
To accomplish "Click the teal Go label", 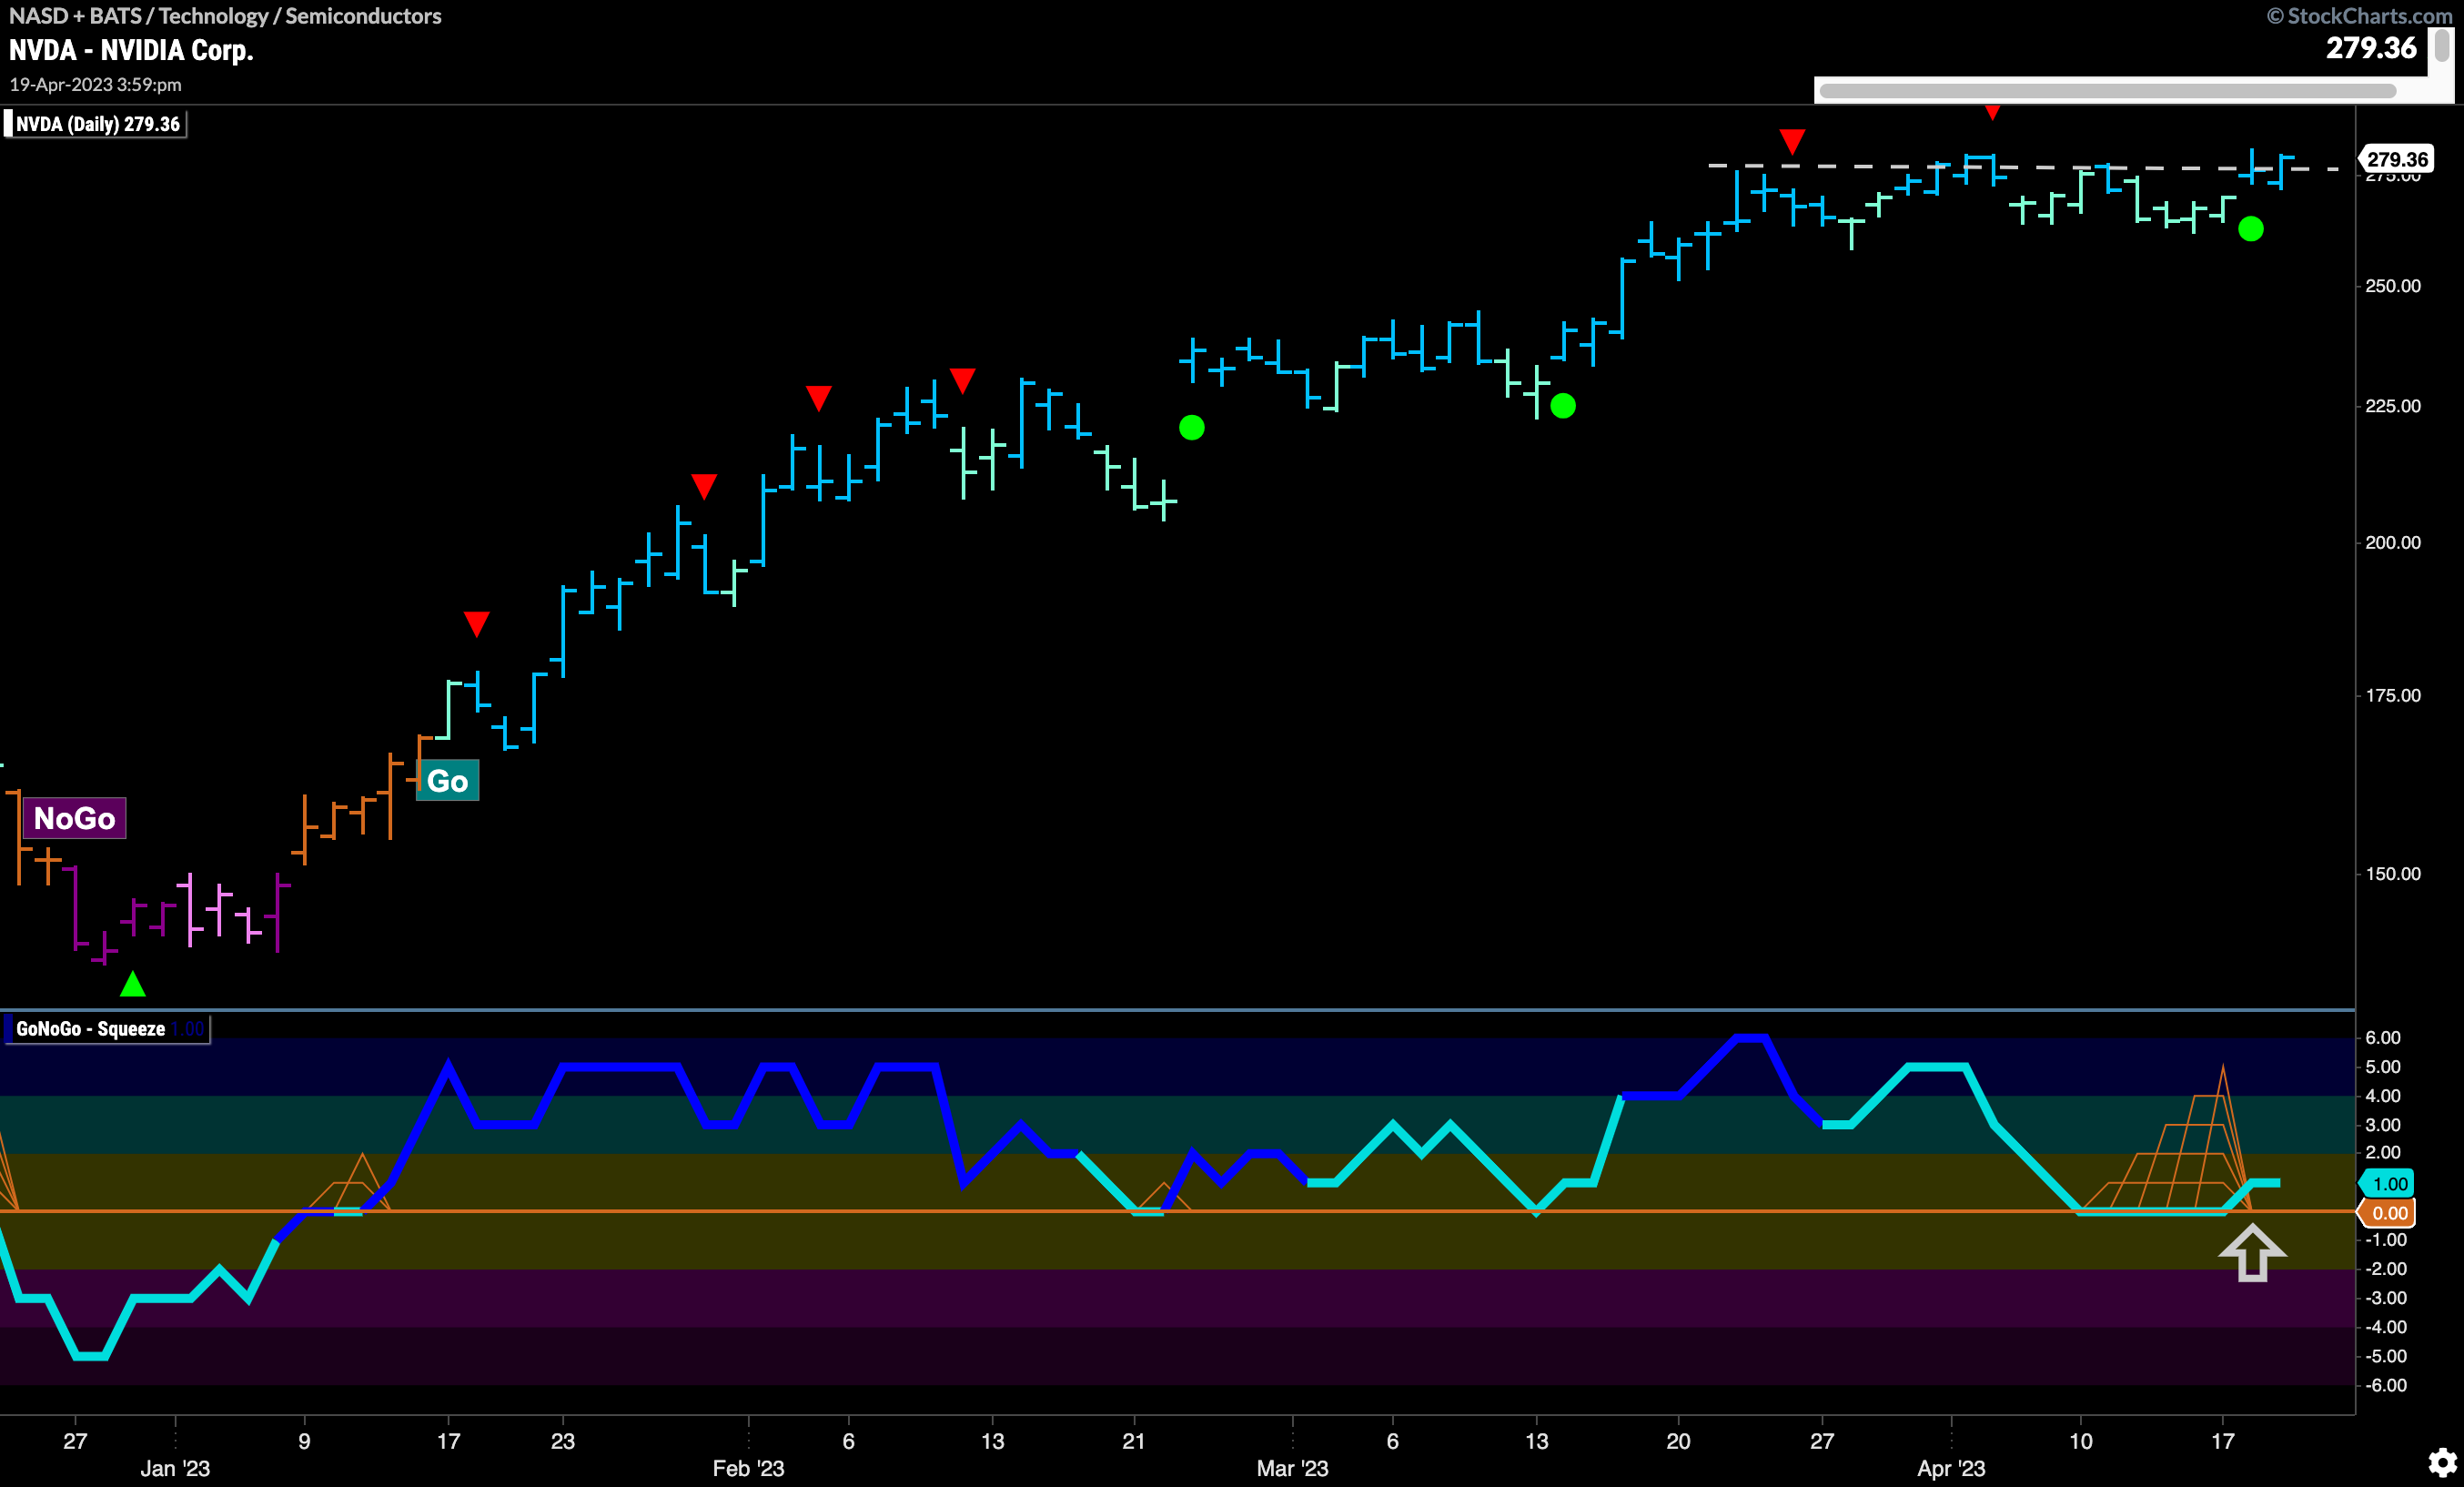I will tap(447, 781).
